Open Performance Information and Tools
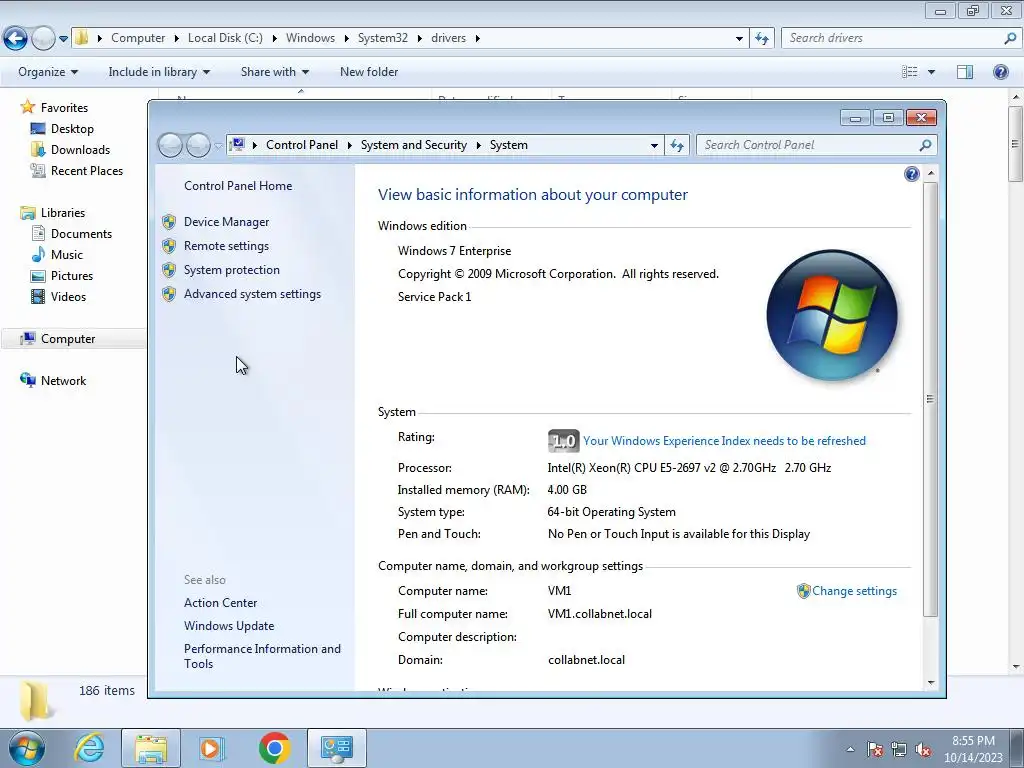This screenshot has width=1024, height=768. (x=262, y=656)
